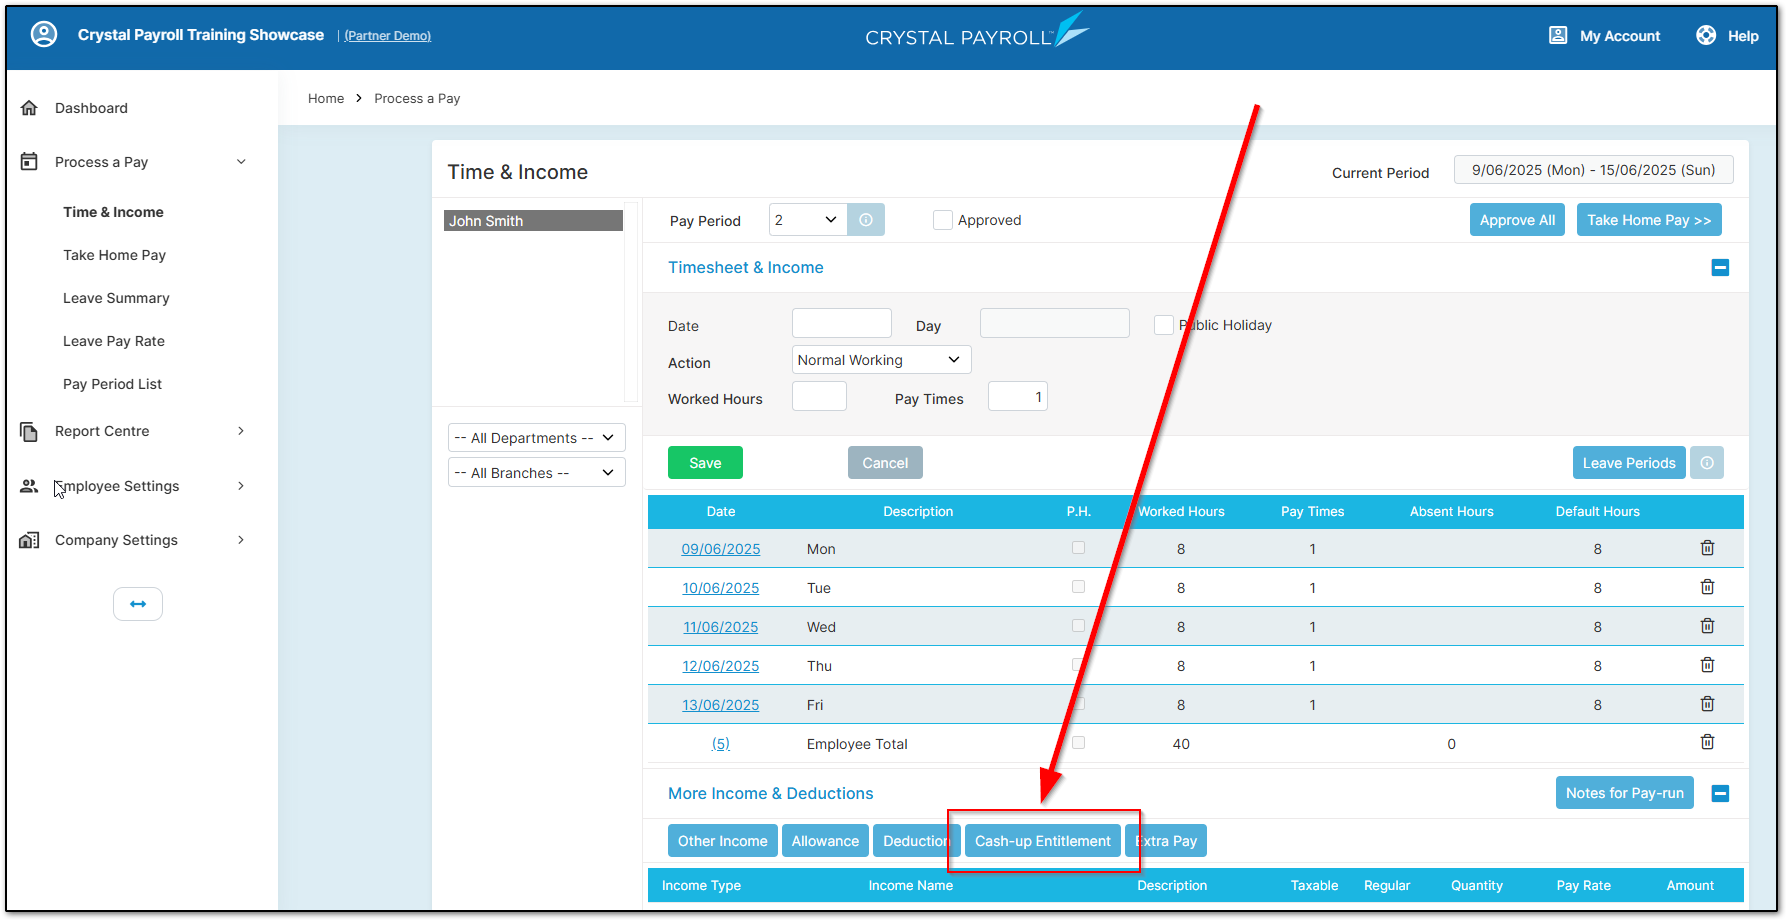Click Take Home Pay >> button

tap(1649, 220)
